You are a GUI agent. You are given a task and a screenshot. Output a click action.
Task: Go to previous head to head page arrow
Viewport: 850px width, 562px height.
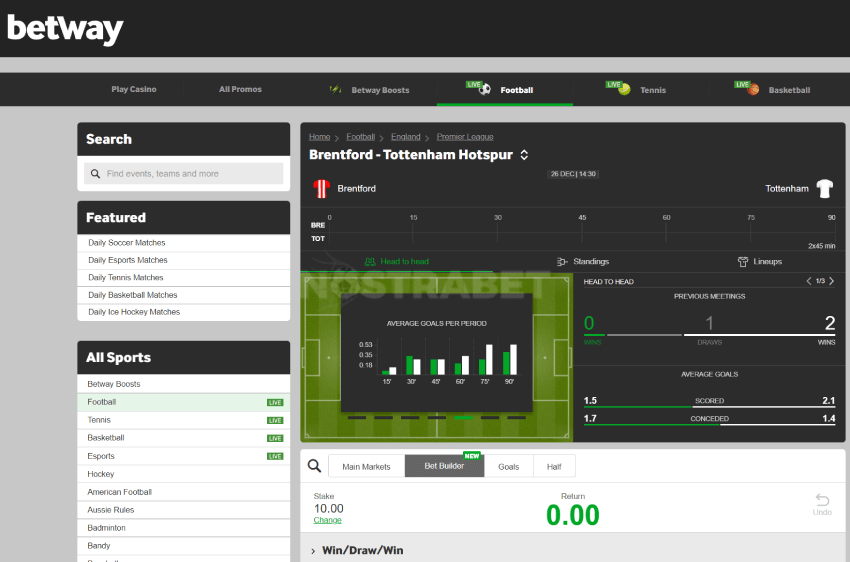pyautogui.click(x=809, y=281)
